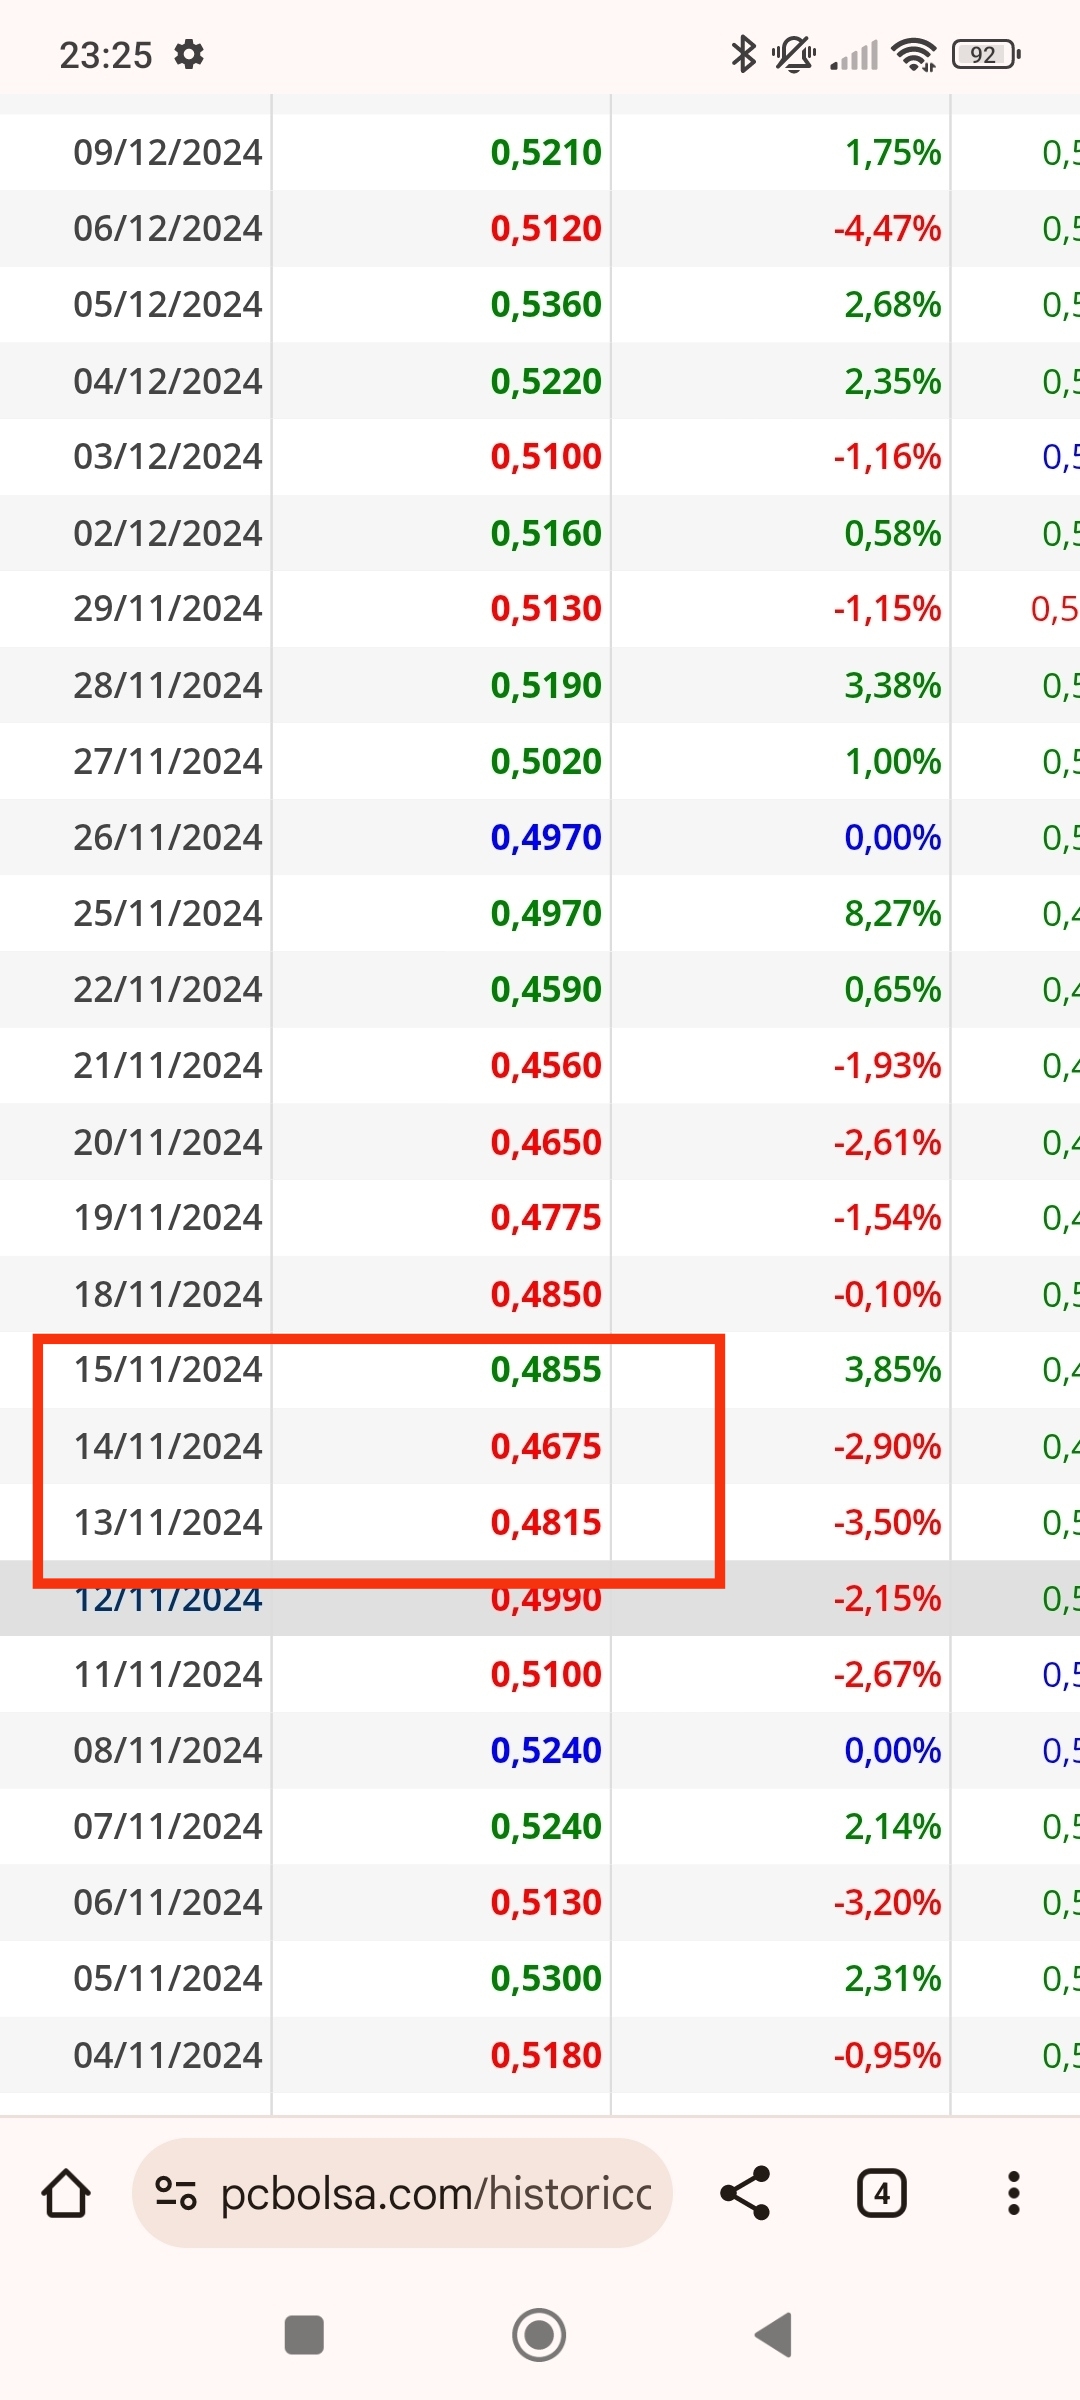The width and height of the screenshot is (1080, 2400).
Task: Tap the recent apps square button
Action: coord(304,2335)
